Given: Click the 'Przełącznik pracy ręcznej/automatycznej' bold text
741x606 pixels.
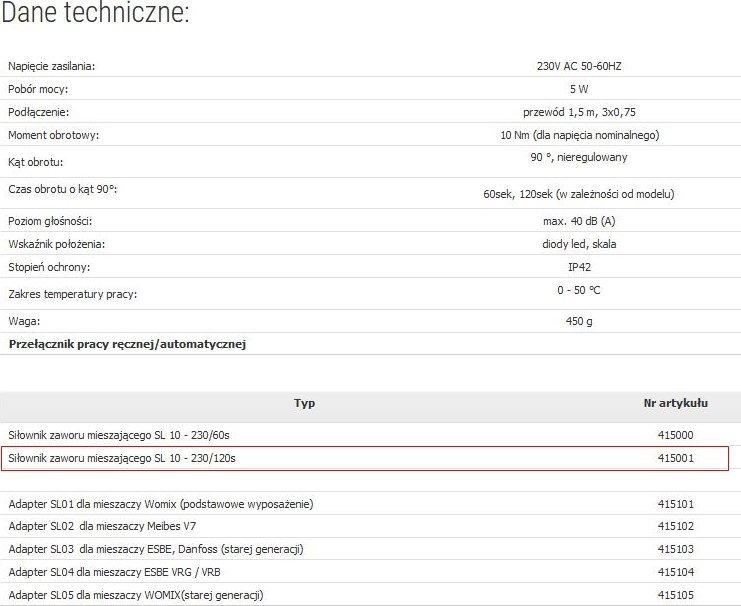Looking at the screenshot, I should 127,344.
